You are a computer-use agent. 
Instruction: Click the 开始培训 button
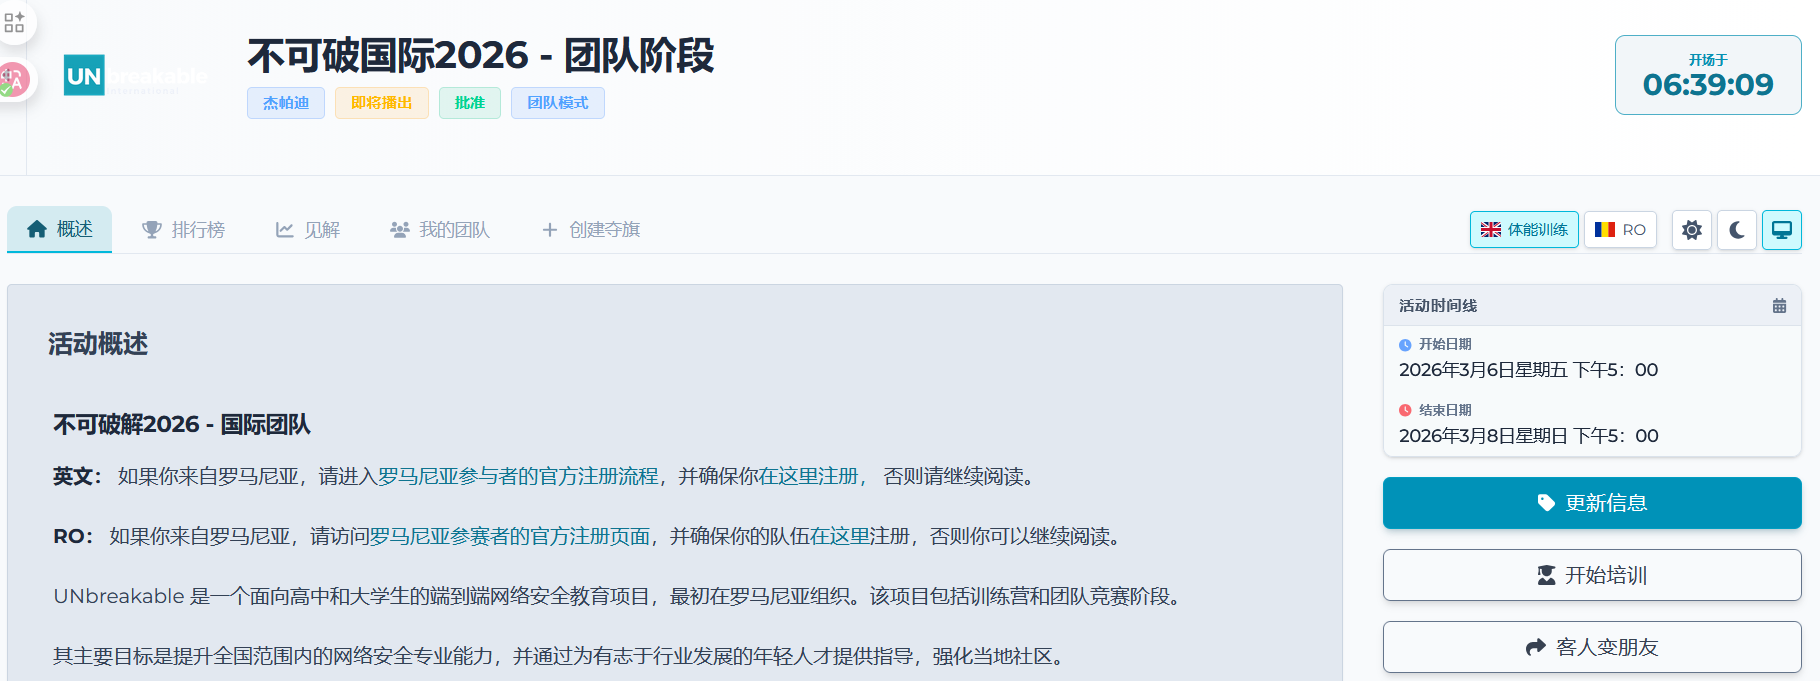pos(1592,575)
